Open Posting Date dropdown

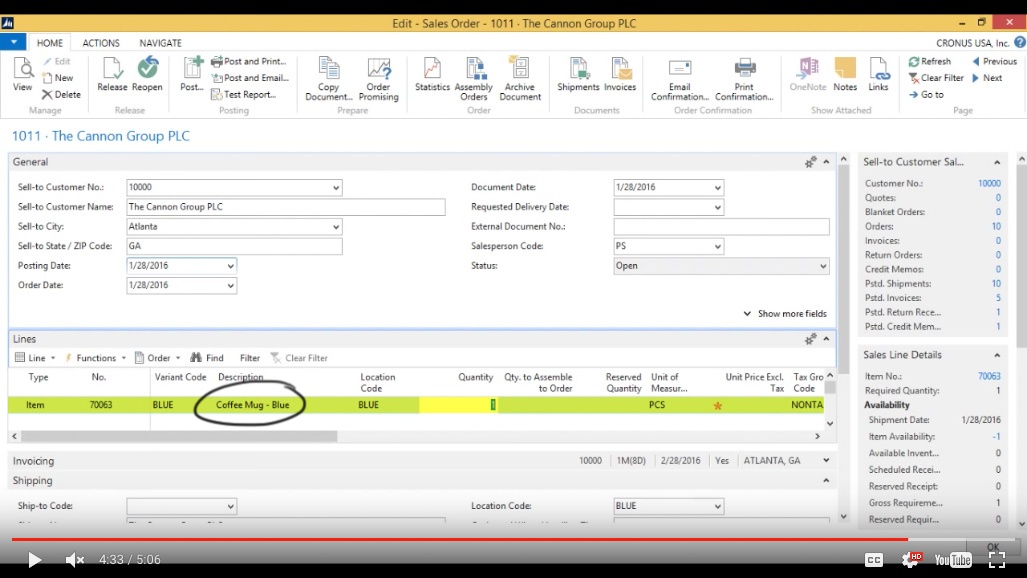click(230, 266)
